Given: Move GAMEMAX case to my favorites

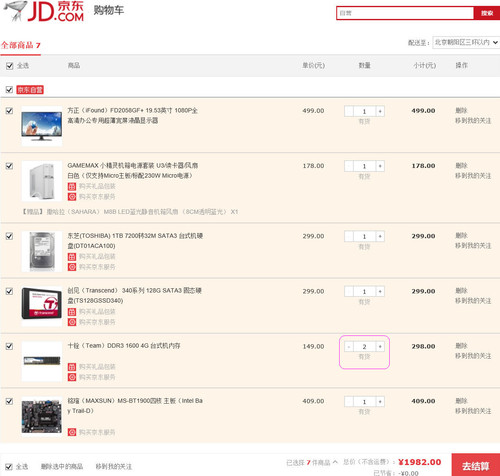Looking at the screenshot, I should click(473, 176).
